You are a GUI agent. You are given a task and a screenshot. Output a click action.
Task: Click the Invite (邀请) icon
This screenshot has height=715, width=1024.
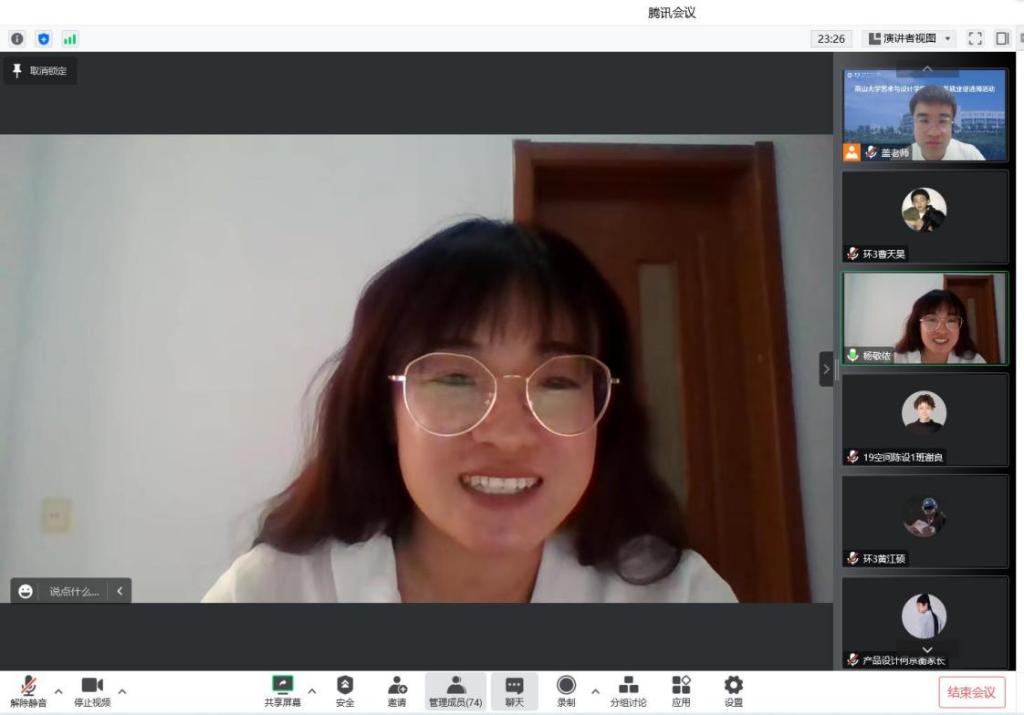pyautogui.click(x=397, y=690)
